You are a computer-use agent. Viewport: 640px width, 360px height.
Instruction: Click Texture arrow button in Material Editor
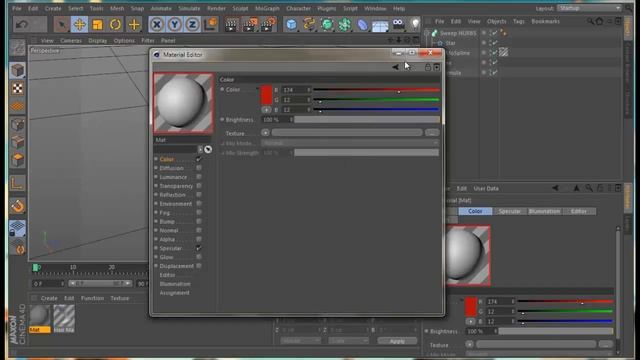pos(265,133)
